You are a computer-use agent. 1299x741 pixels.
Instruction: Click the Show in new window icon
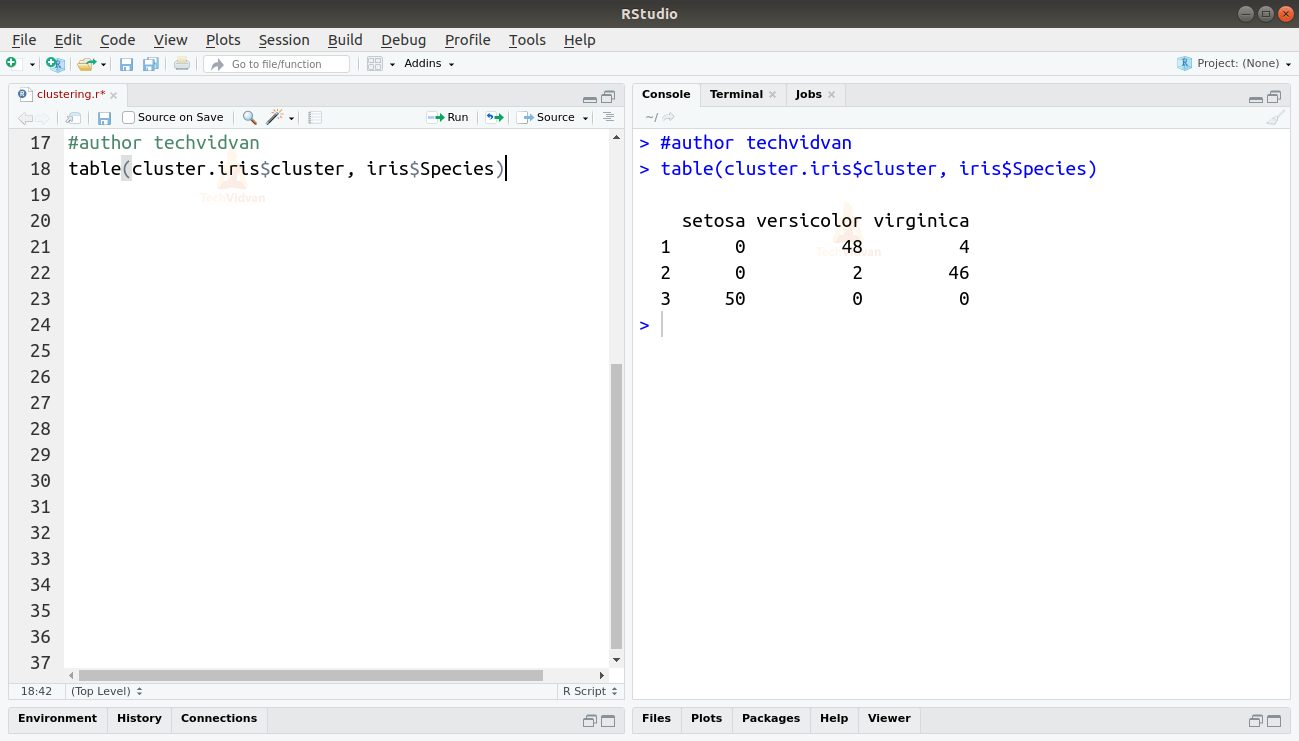coord(73,118)
